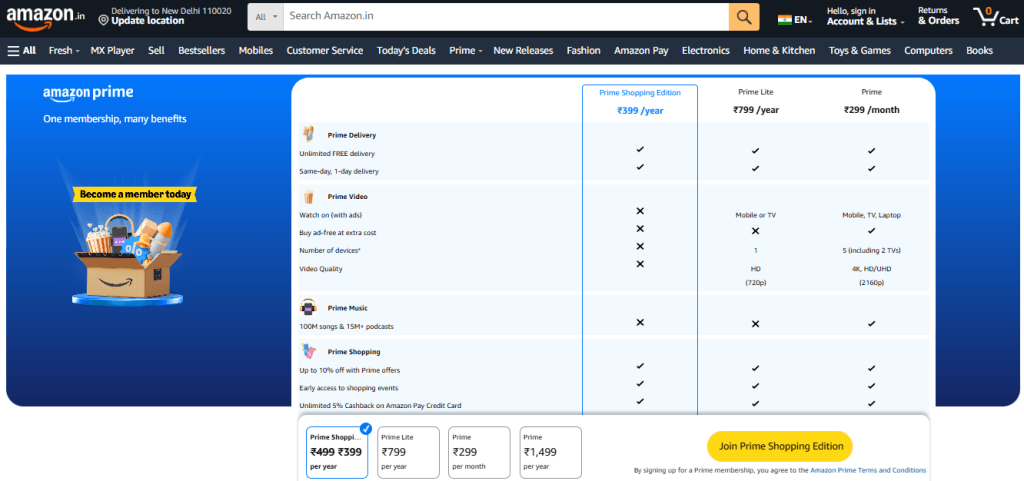The width and height of the screenshot is (1024, 481).
Task: Open Today's Deals in navigation bar
Action: pyautogui.click(x=405, y=50)
